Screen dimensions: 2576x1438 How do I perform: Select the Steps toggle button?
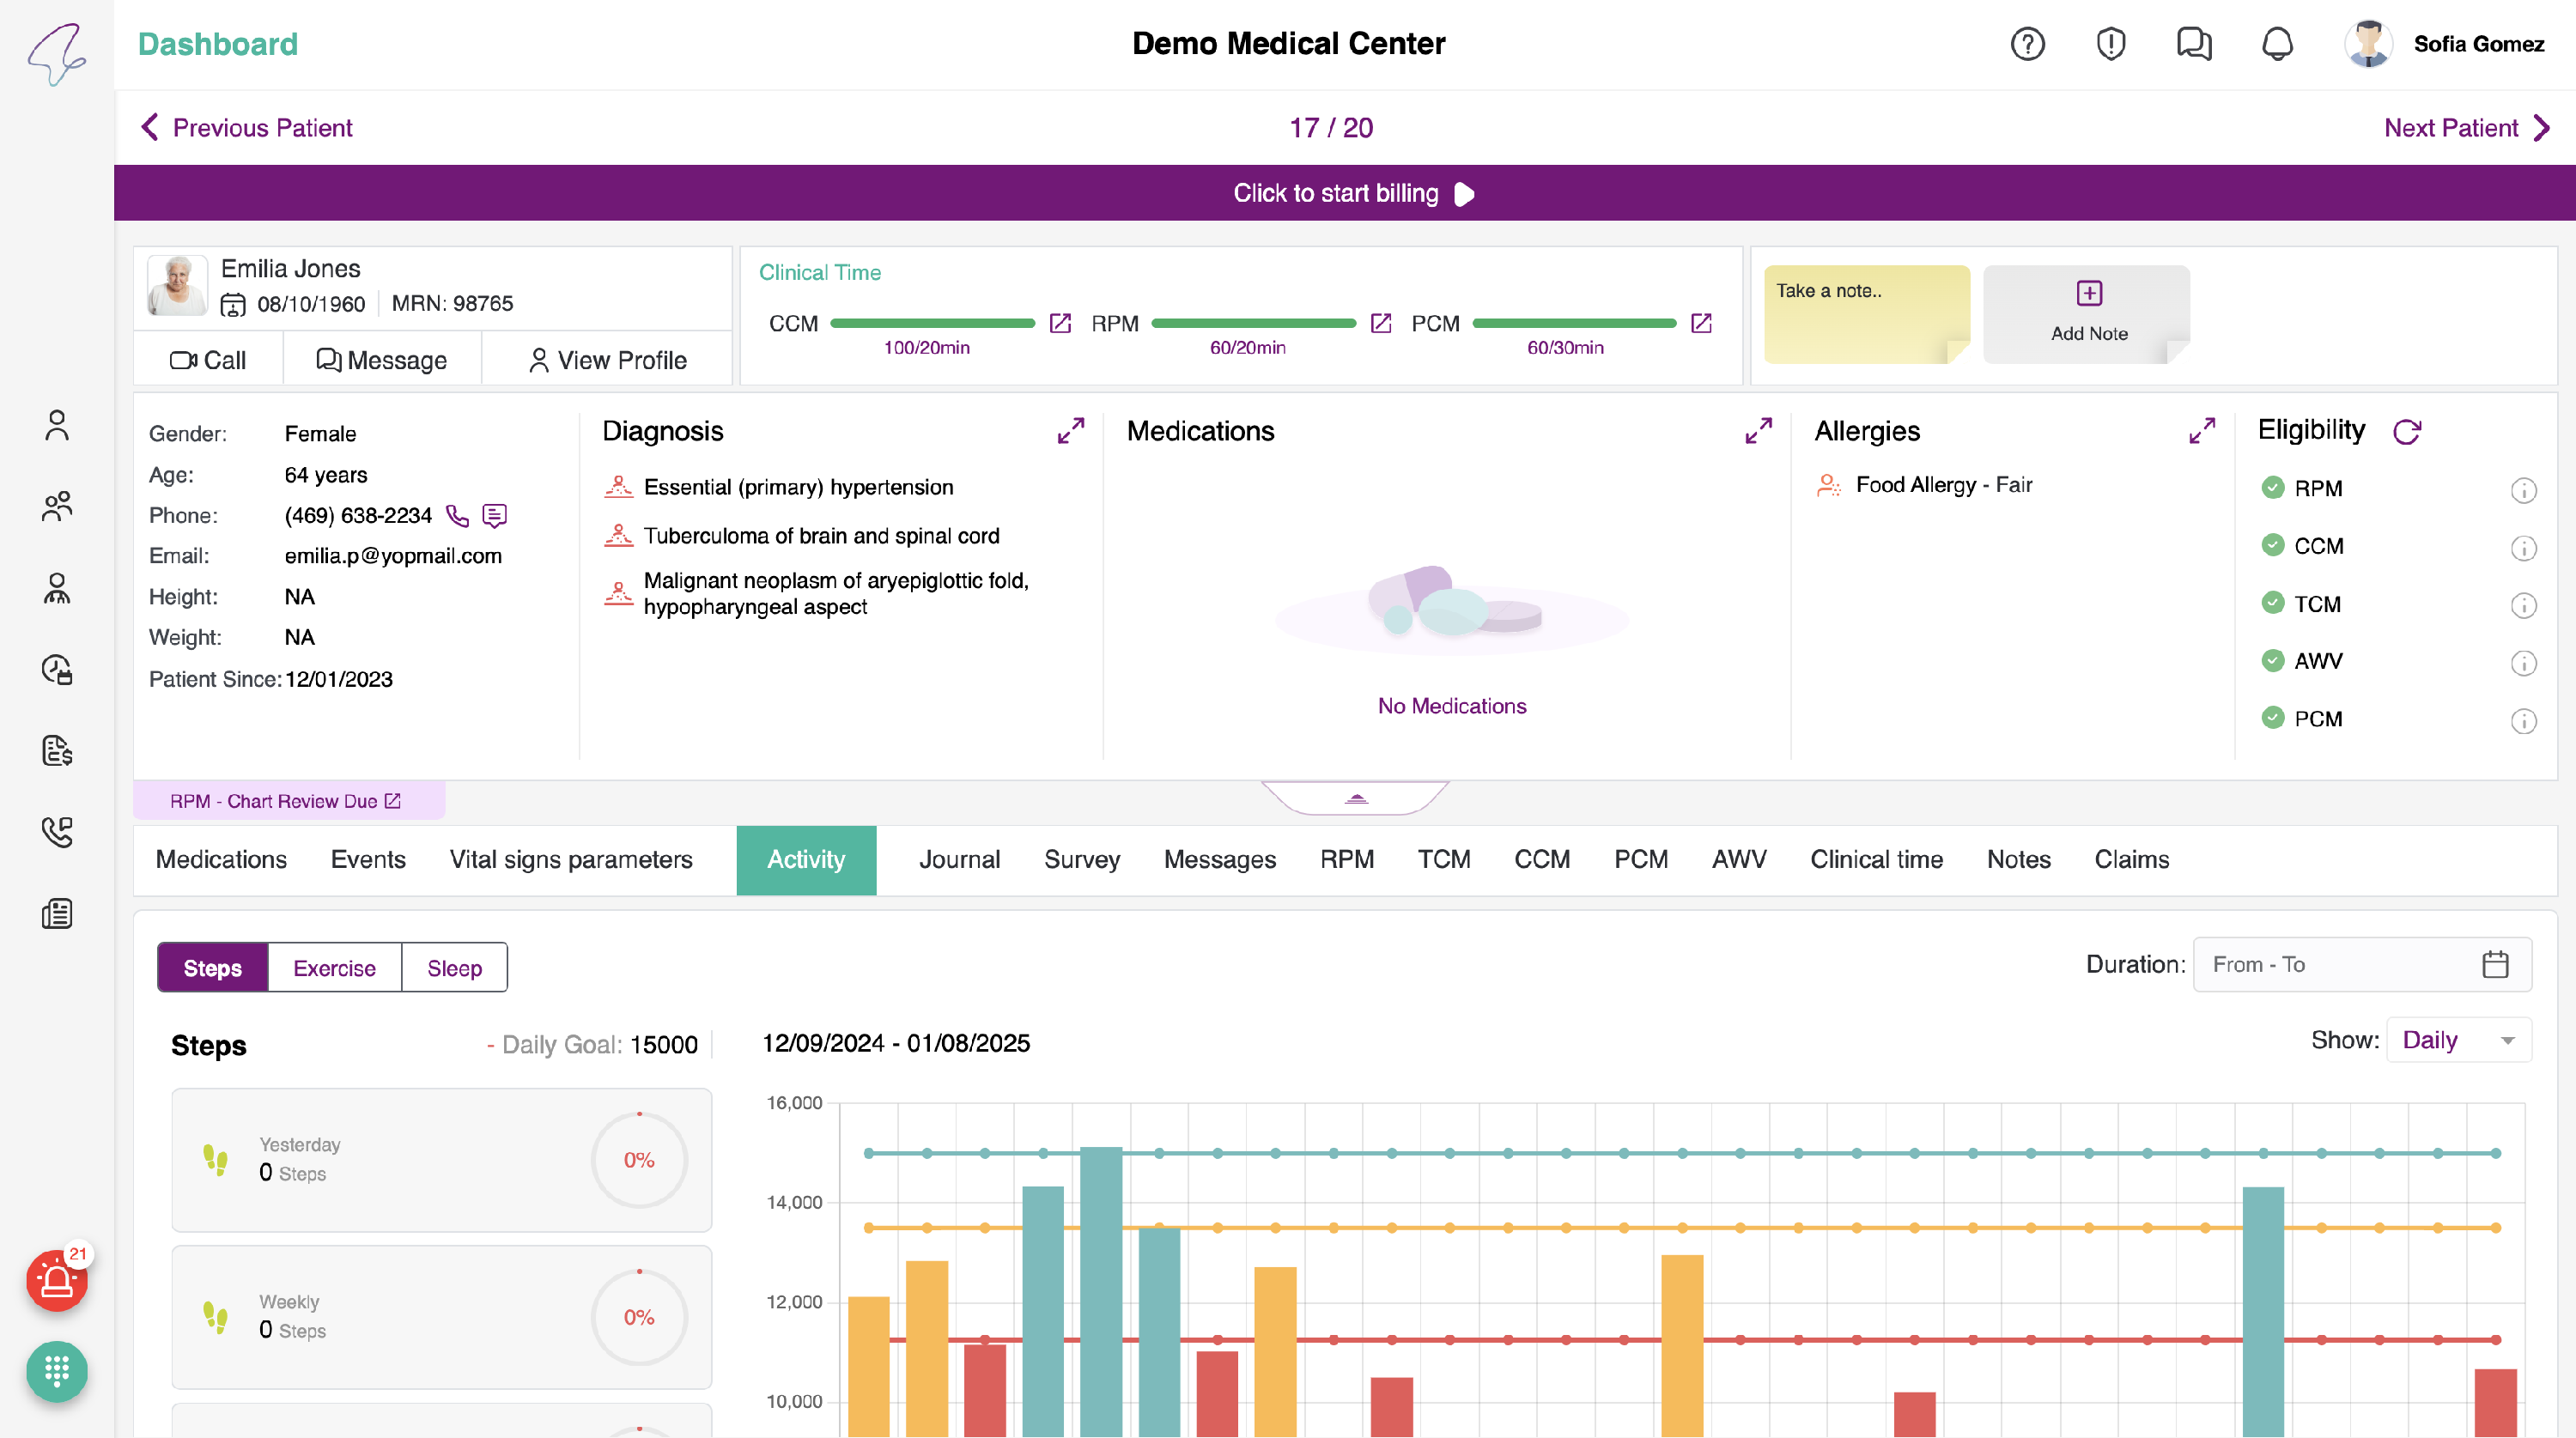[212, 968]
